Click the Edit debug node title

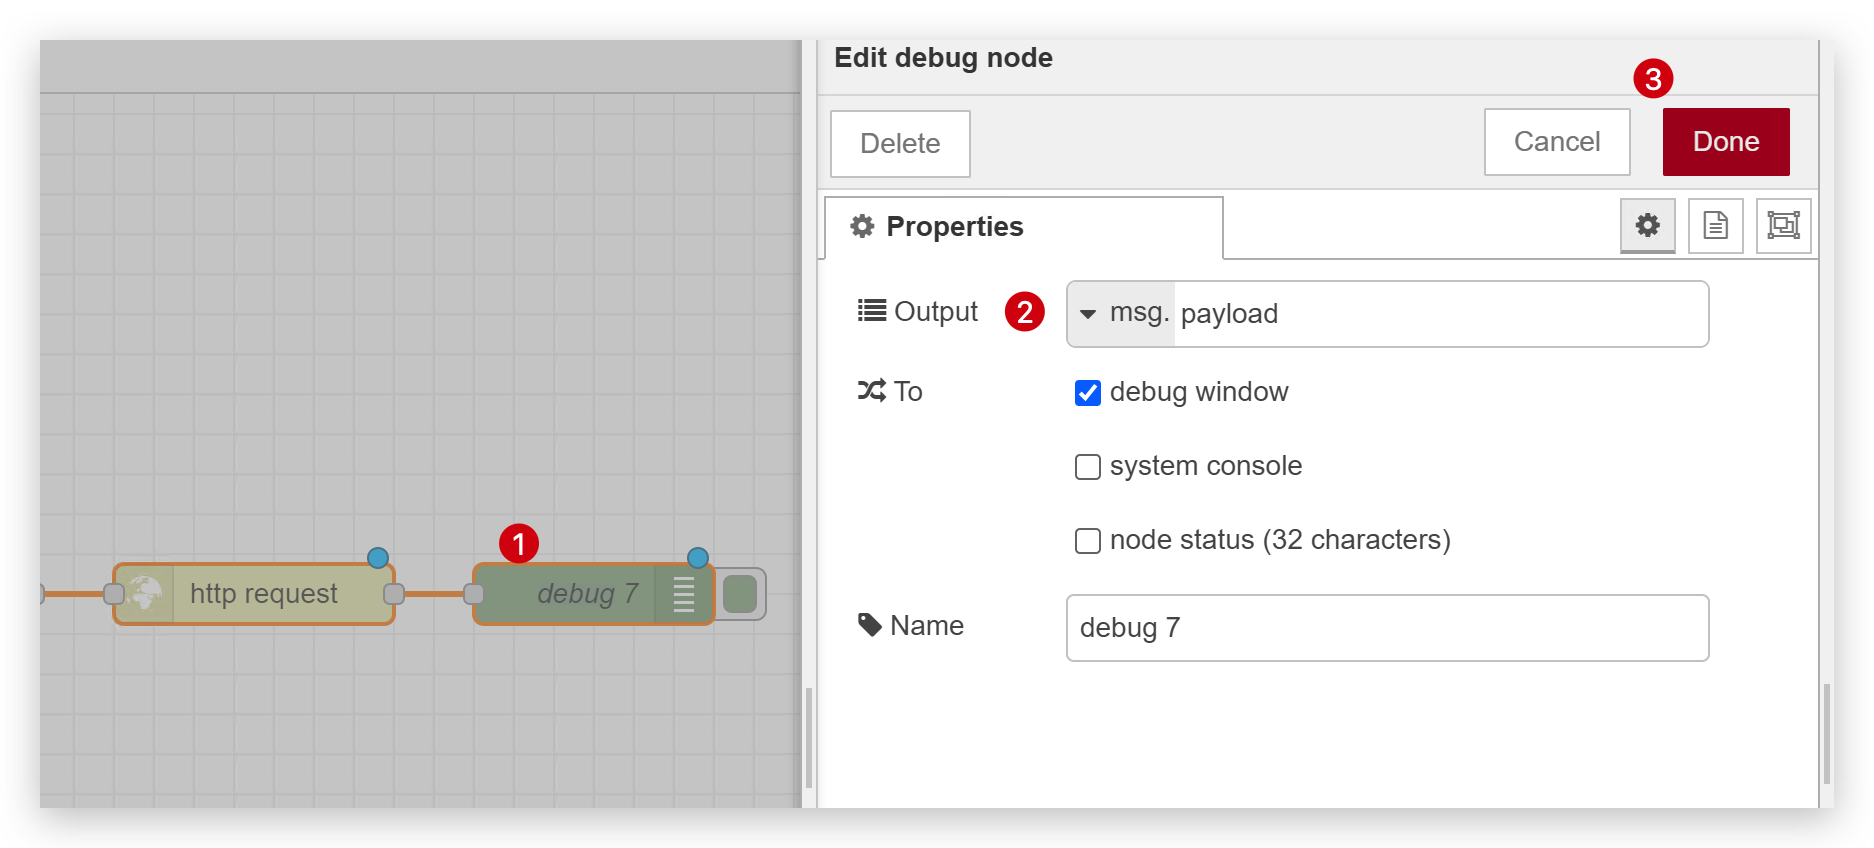coord(943,58)
